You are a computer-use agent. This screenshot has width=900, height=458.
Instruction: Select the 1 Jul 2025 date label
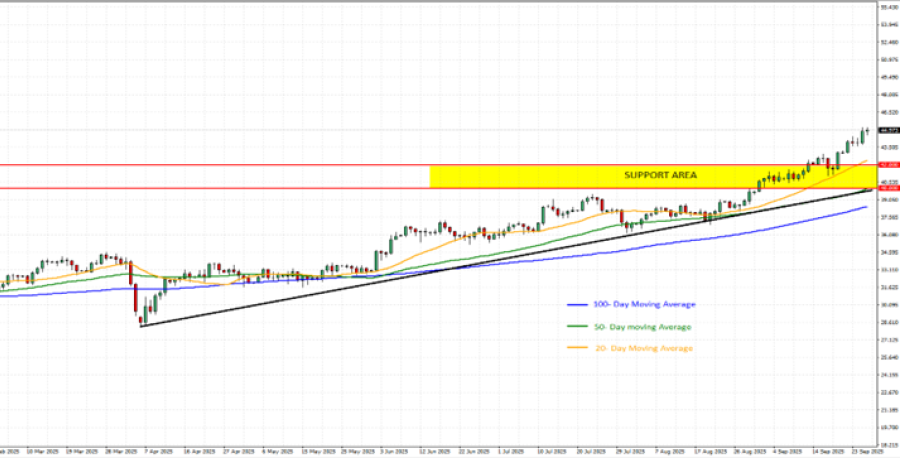tap(514, 451)
